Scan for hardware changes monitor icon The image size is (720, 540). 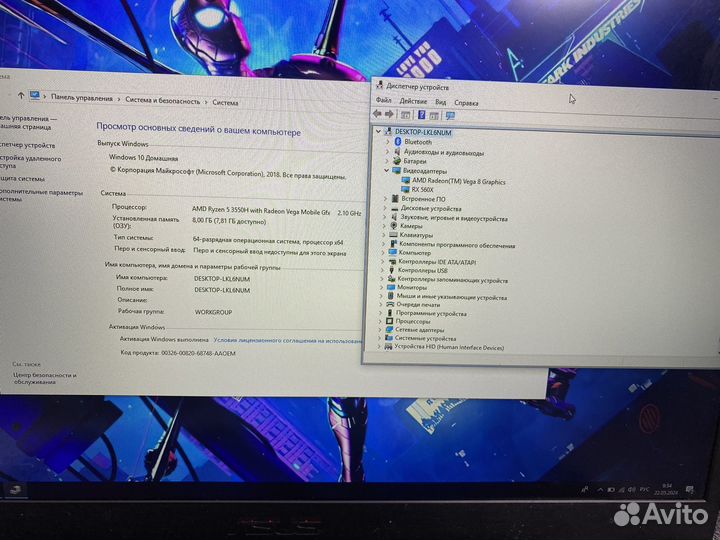pos(450,116)
